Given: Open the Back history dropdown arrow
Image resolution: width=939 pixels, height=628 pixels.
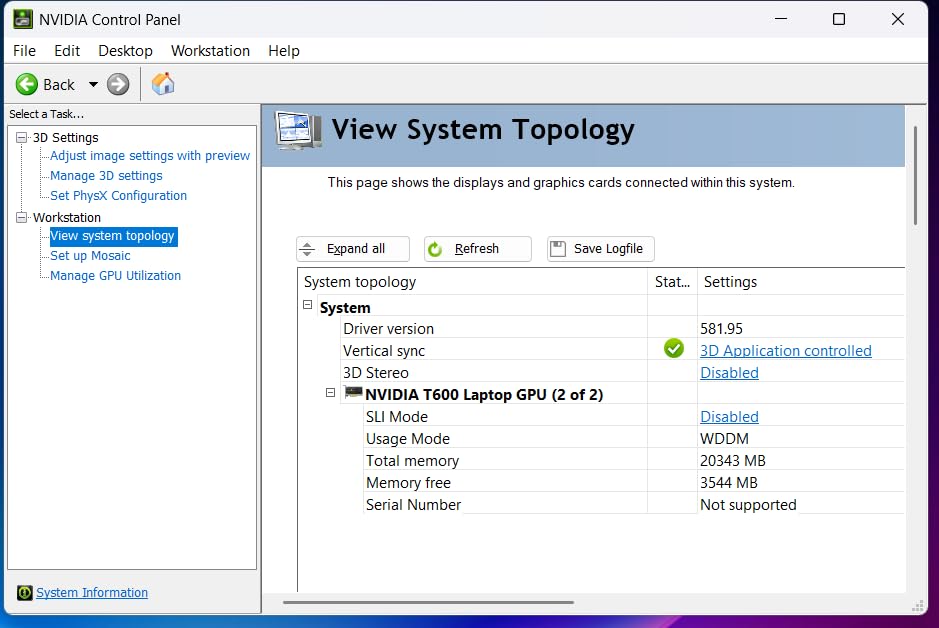Looking at the screenshot, I should (93, 85).
